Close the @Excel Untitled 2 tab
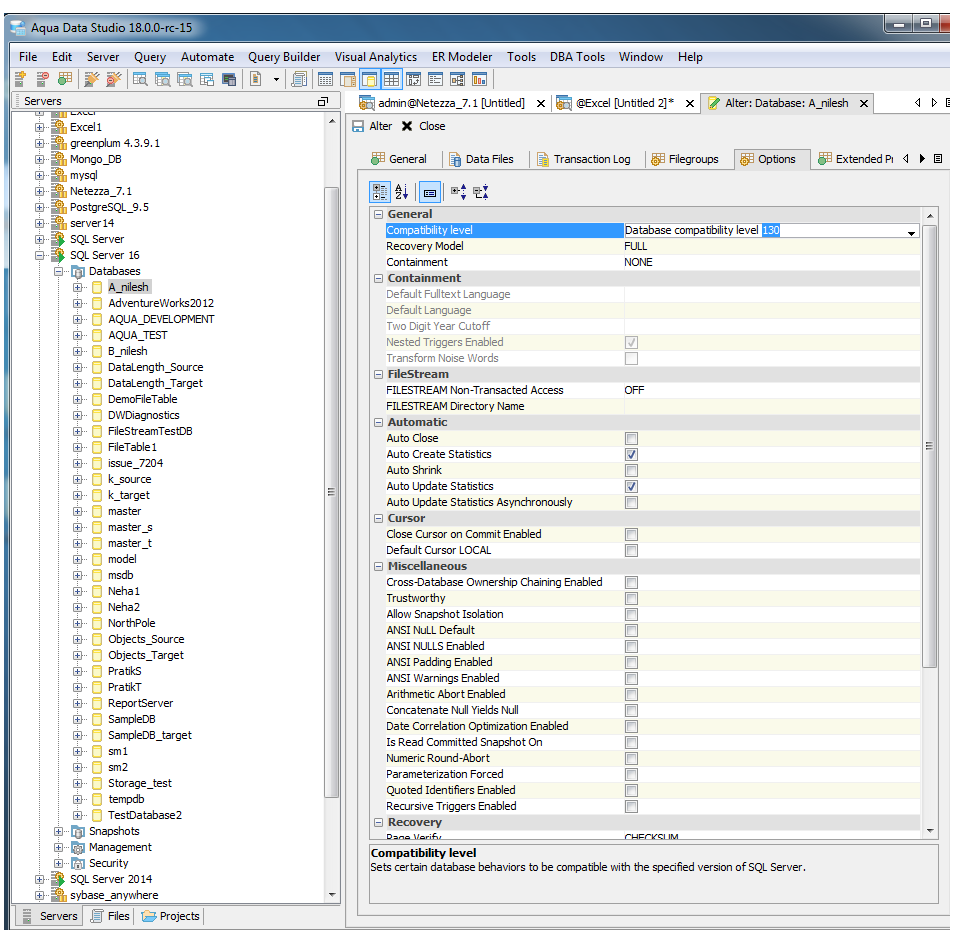Image resolution: width=957 pixels, height=941 pixels. (690, 104)
